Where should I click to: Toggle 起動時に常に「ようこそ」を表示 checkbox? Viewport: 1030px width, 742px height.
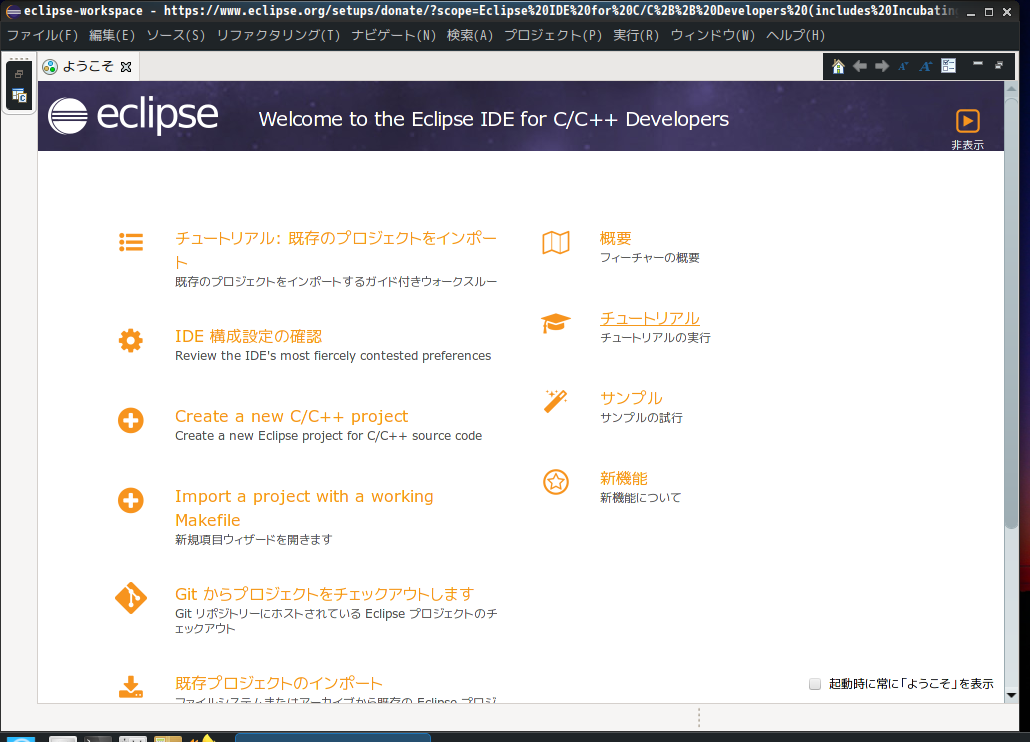(x=815, y=684)
